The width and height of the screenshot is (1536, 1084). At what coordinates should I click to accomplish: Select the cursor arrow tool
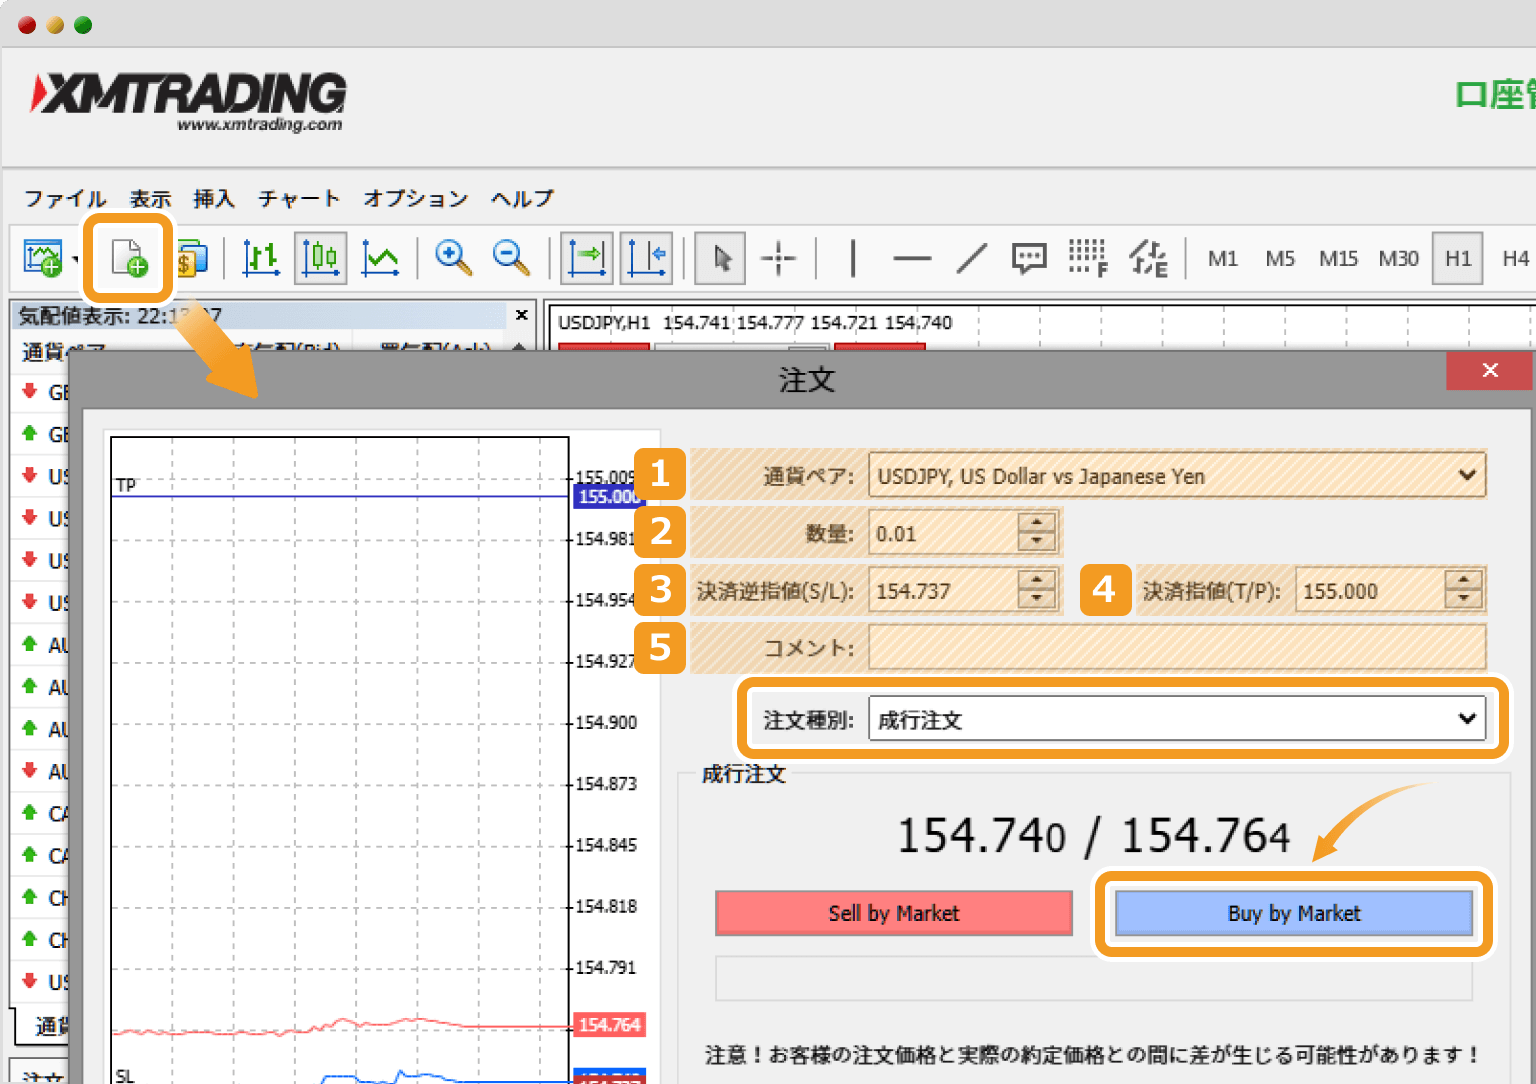[x=720, y=258]
